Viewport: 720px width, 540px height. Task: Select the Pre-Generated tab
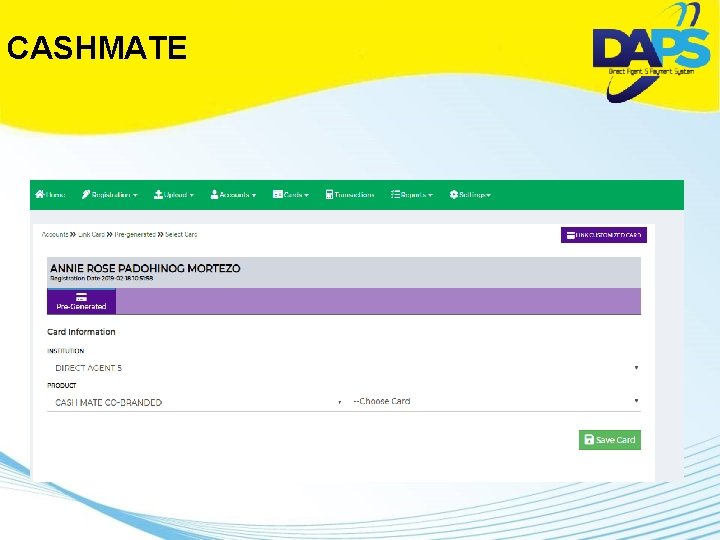click(81, 301)
